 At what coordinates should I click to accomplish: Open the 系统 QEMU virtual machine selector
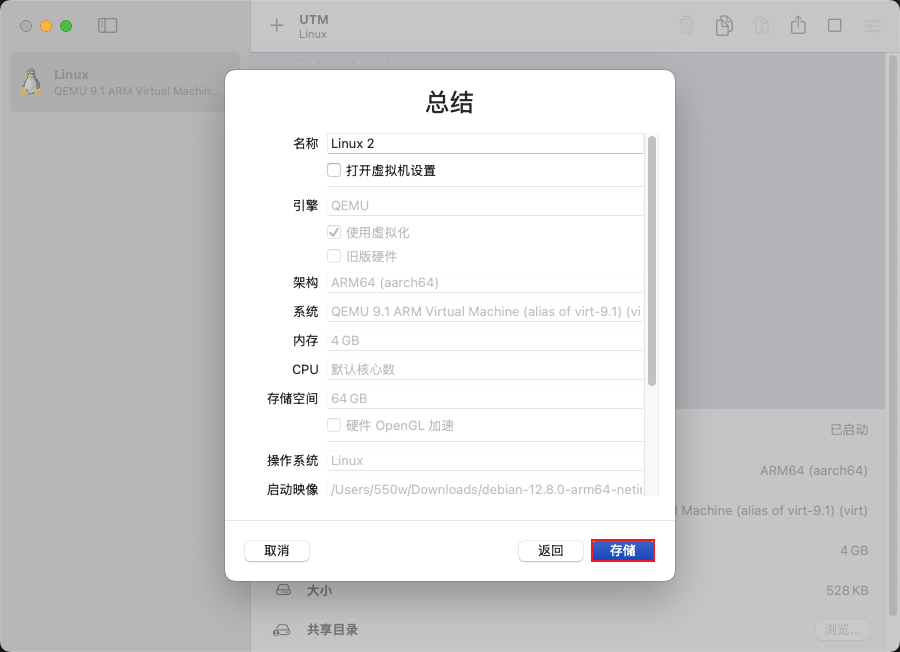pyautogui.click(x=485, y=311)
